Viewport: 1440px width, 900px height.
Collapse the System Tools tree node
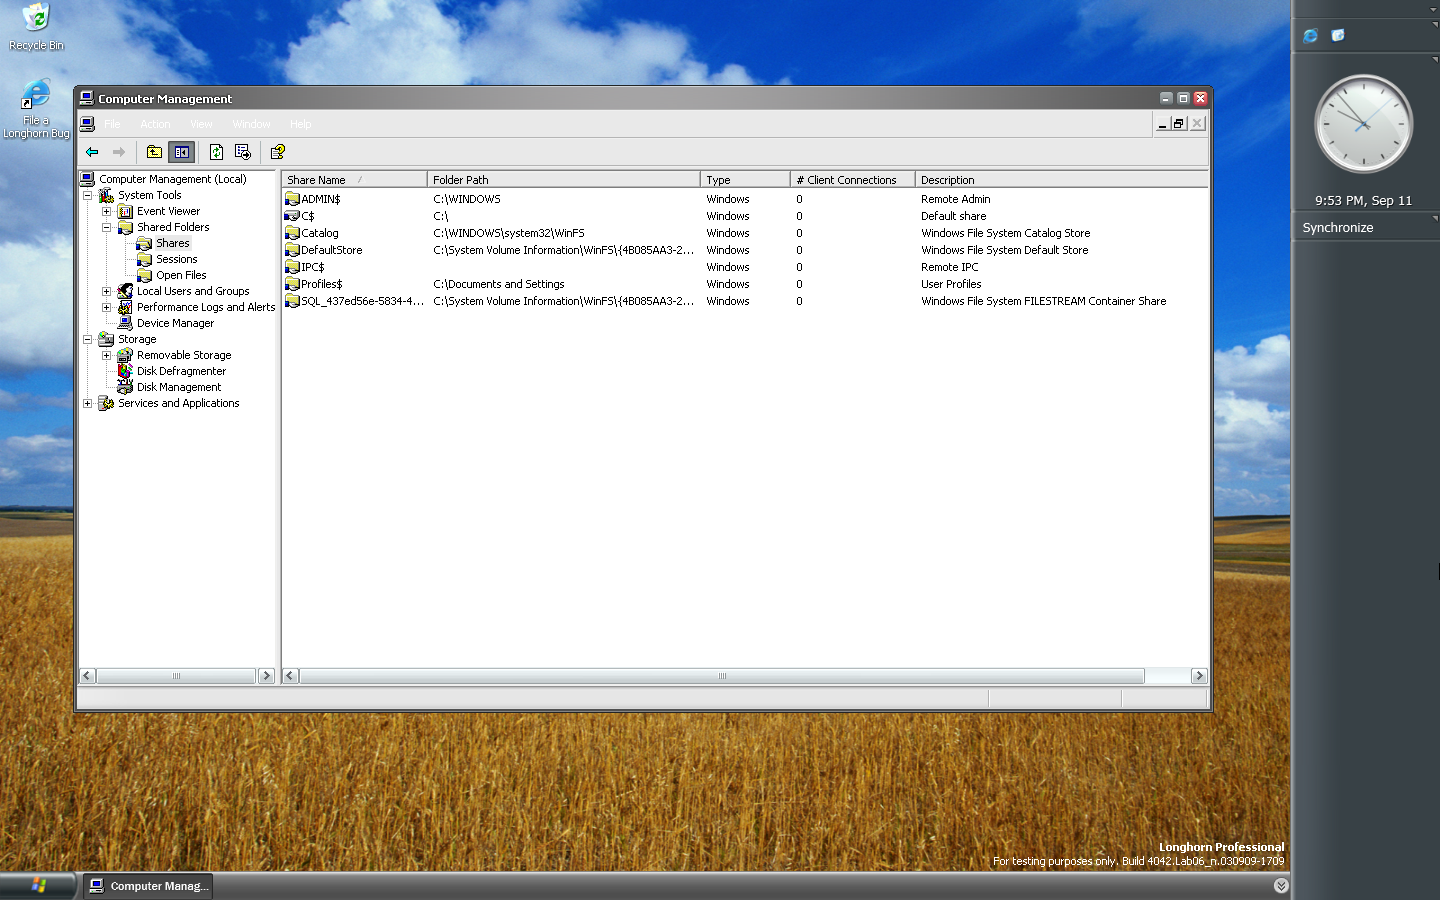(88, 195)
